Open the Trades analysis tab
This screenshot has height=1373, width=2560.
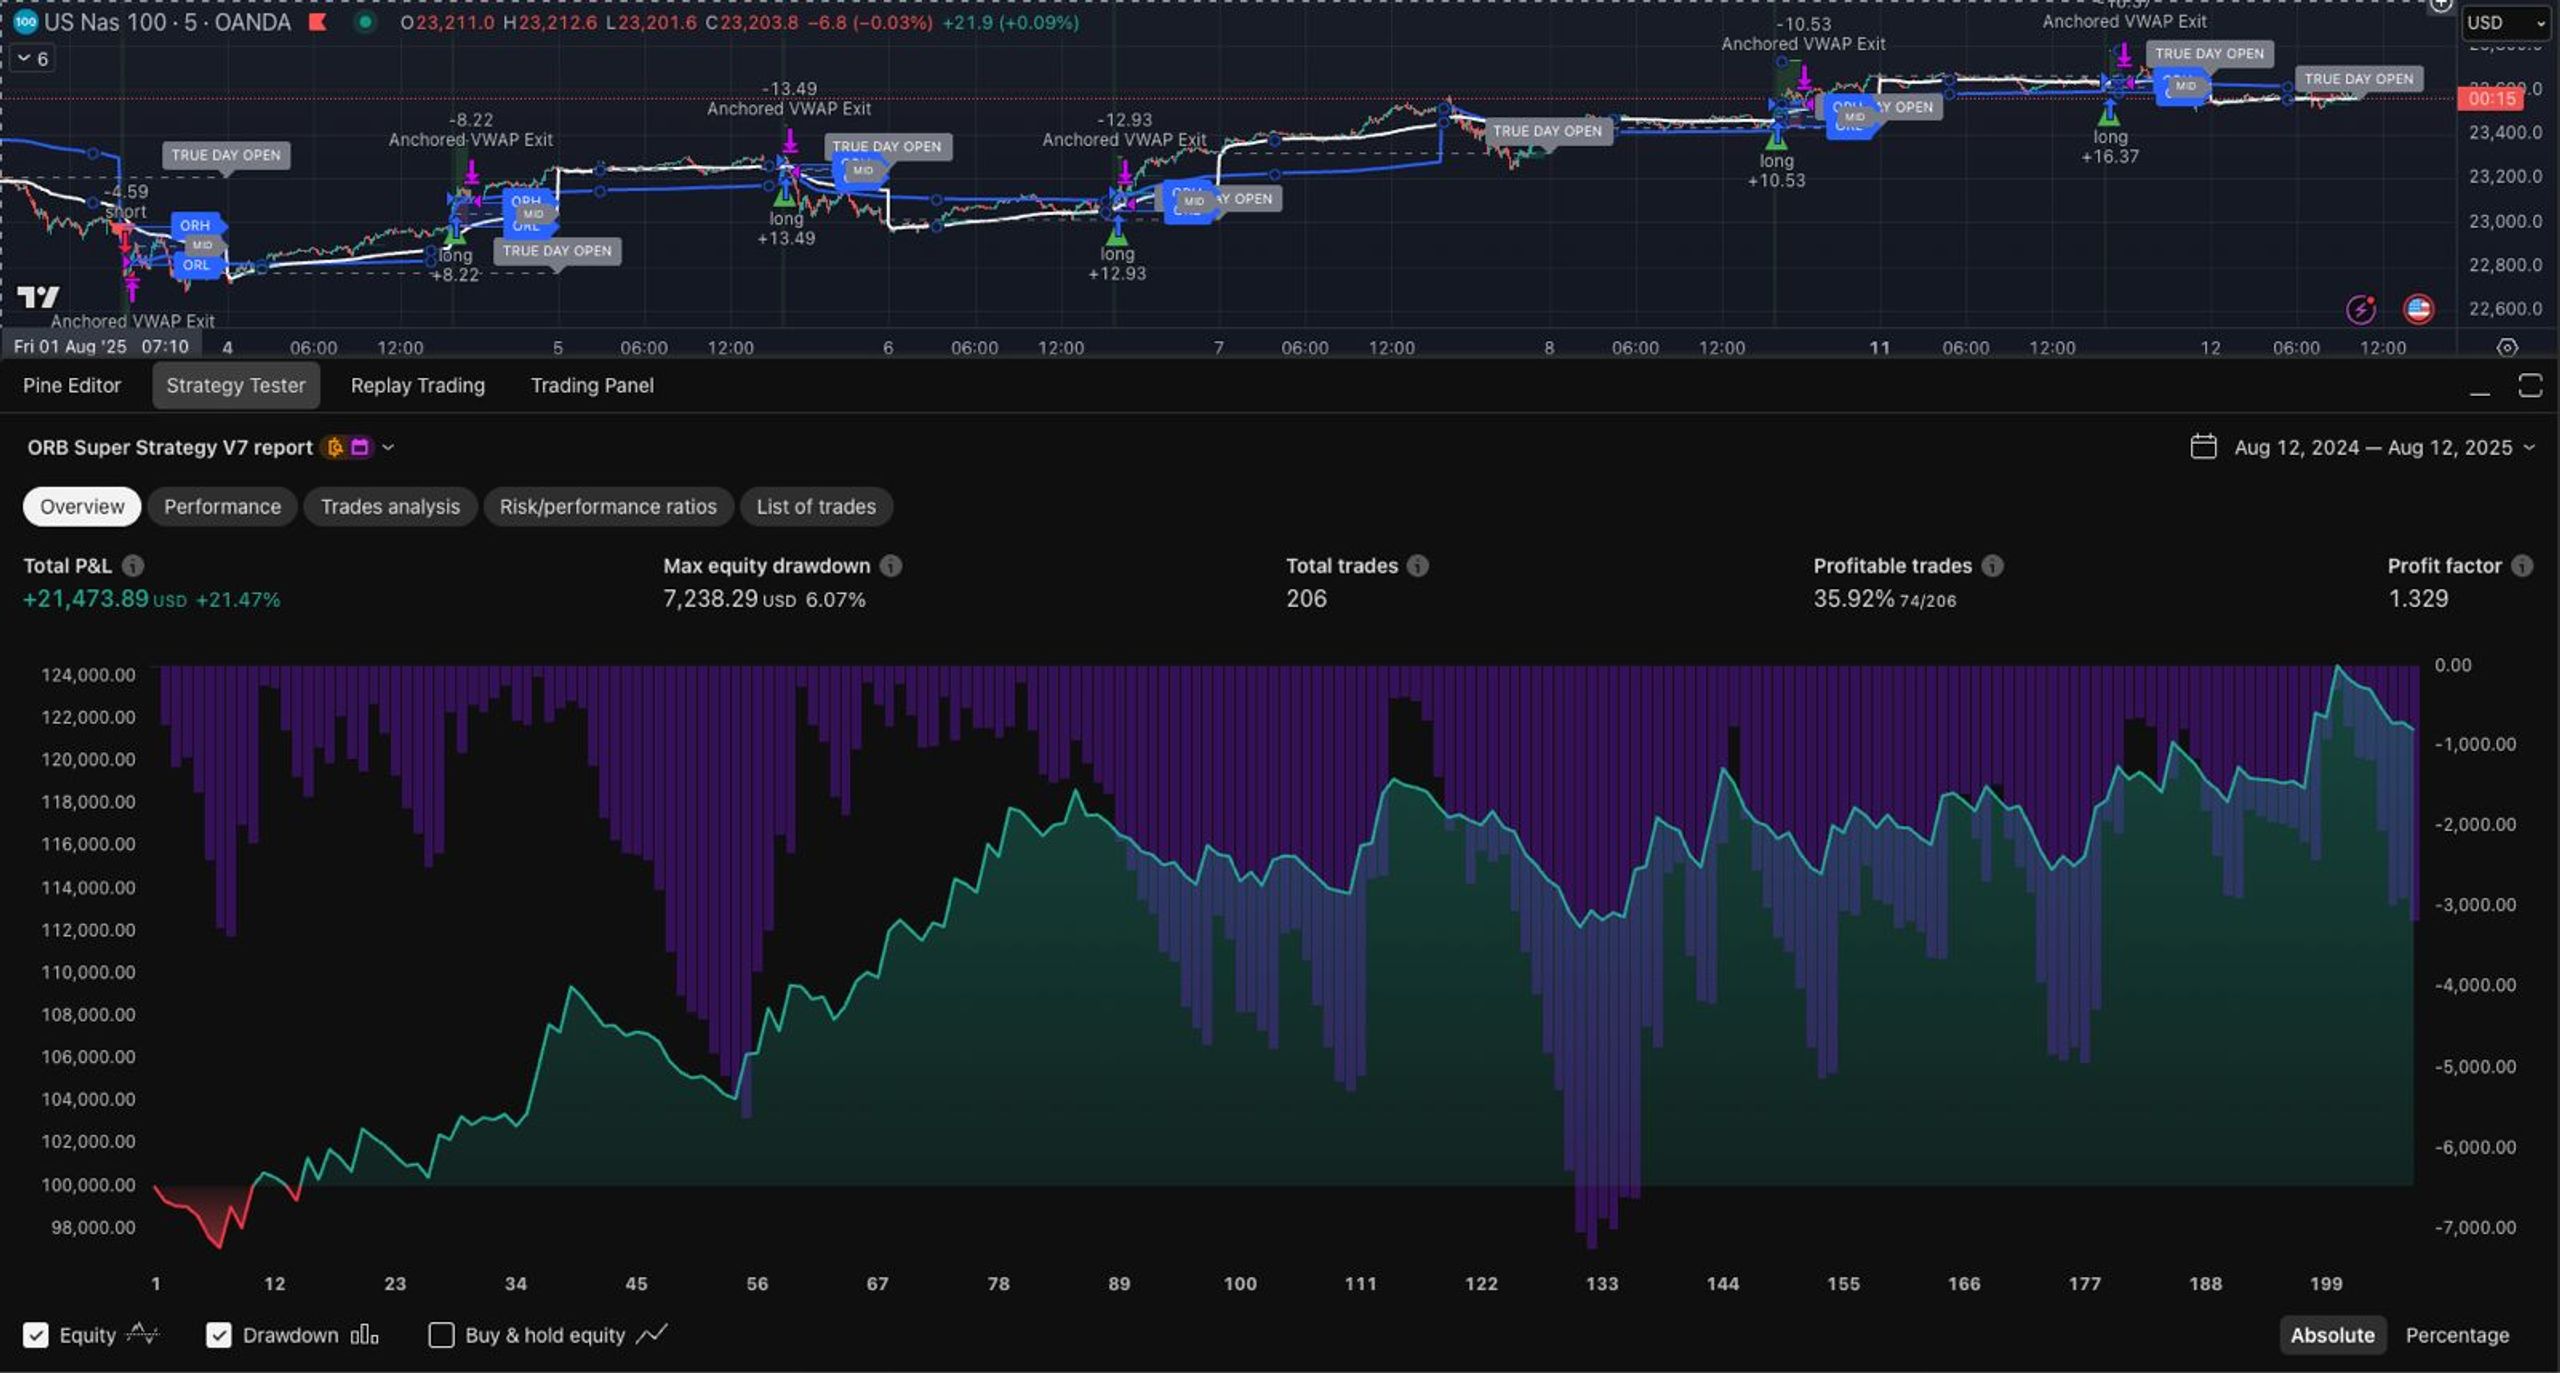tap(391, 506)
